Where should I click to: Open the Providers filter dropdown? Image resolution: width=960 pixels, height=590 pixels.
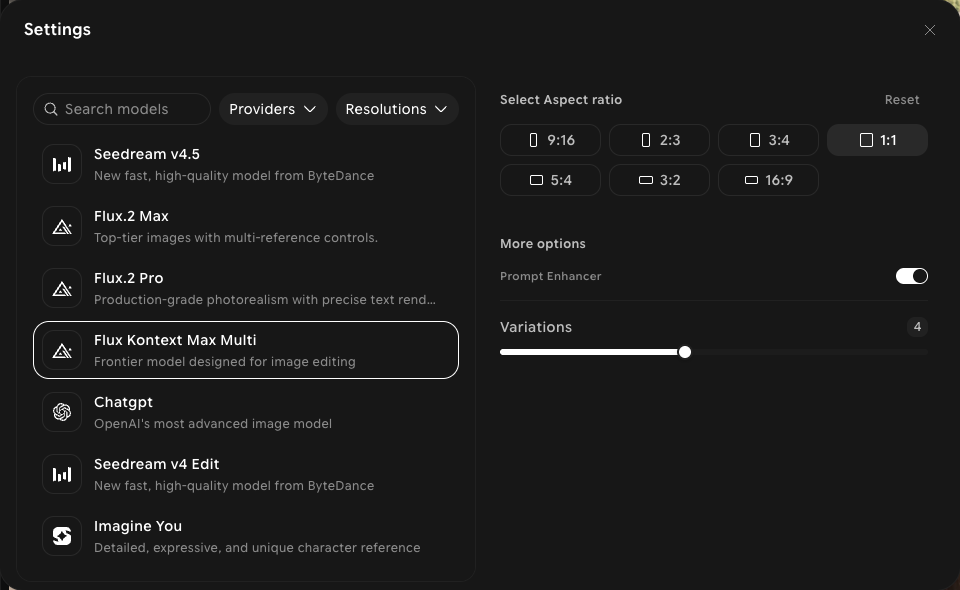(273, 109)
